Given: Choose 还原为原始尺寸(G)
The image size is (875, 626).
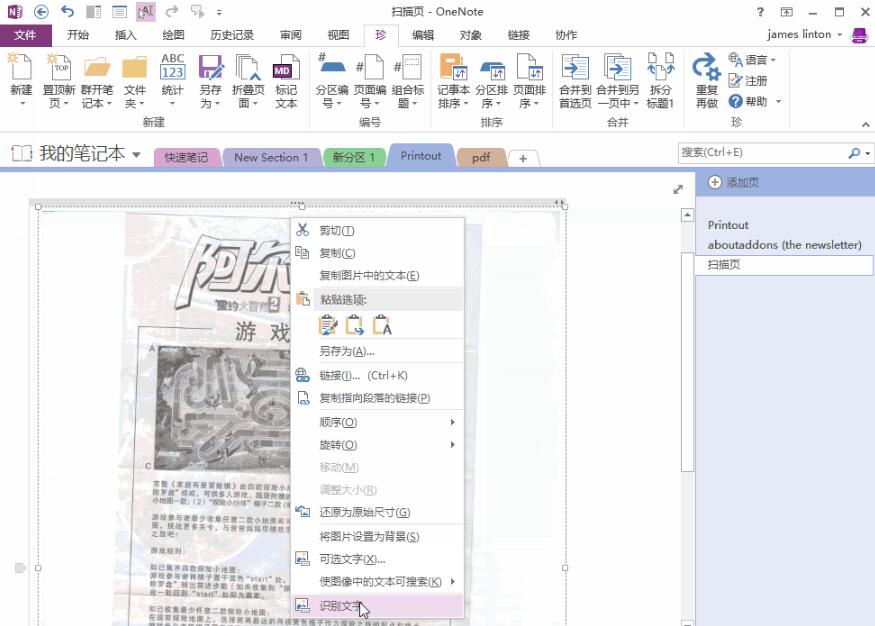Looking at the screenshot, I should pos(378,512).
